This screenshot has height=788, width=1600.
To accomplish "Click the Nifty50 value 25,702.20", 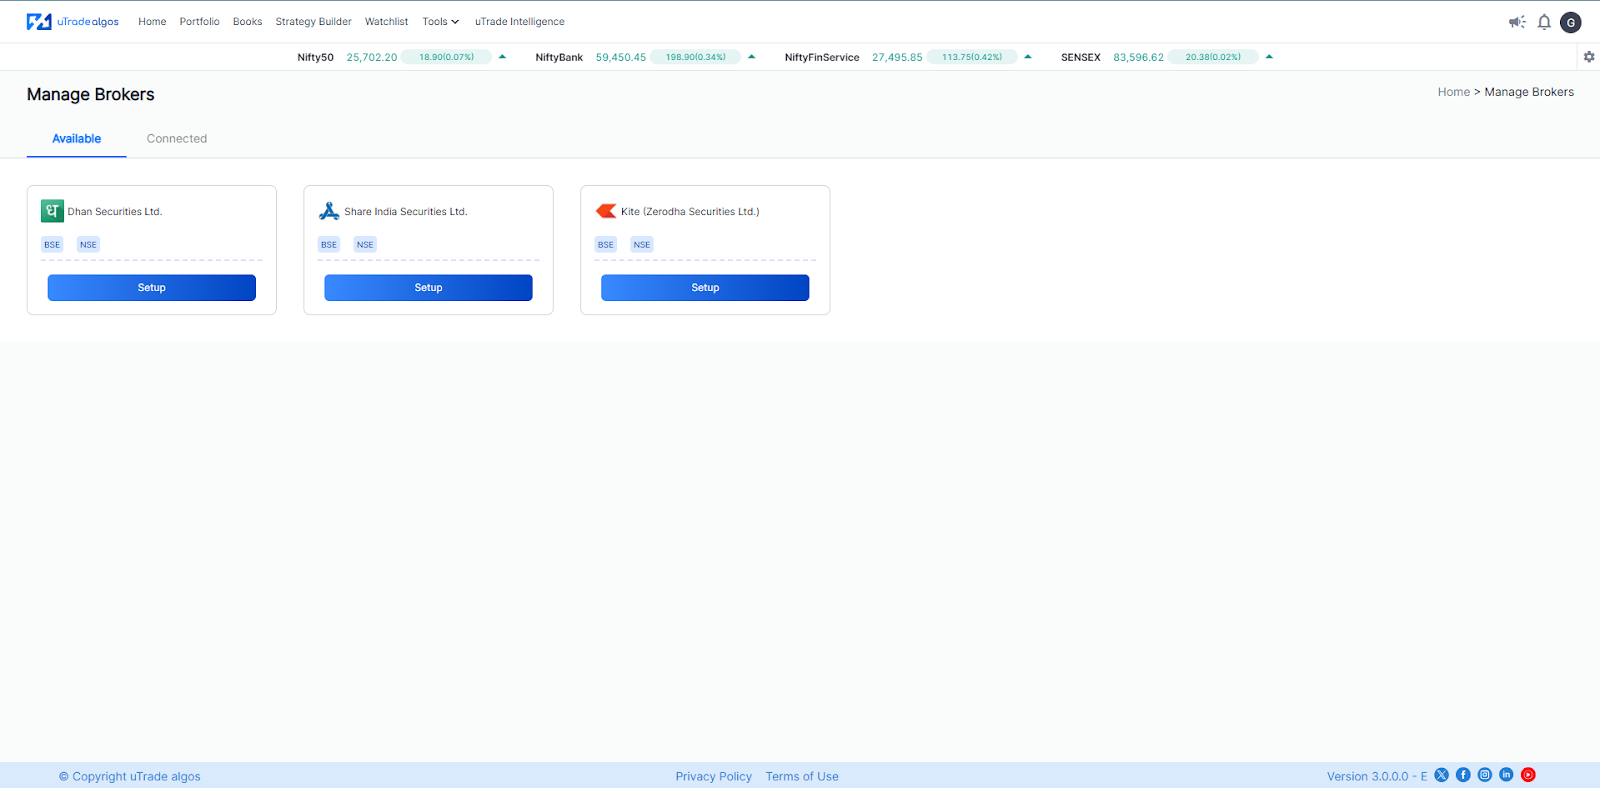I will click(372, 58).
